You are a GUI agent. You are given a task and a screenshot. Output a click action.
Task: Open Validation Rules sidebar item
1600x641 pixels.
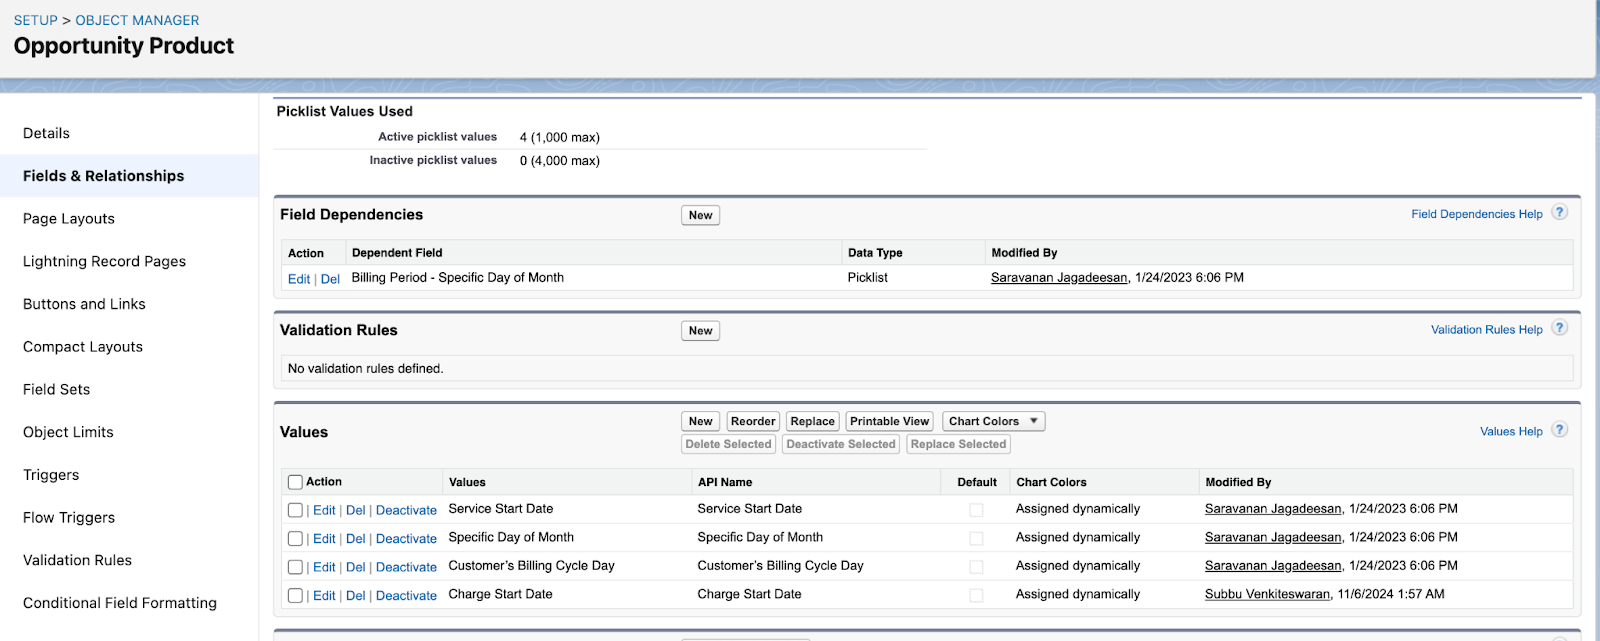[x=77, y=560]
